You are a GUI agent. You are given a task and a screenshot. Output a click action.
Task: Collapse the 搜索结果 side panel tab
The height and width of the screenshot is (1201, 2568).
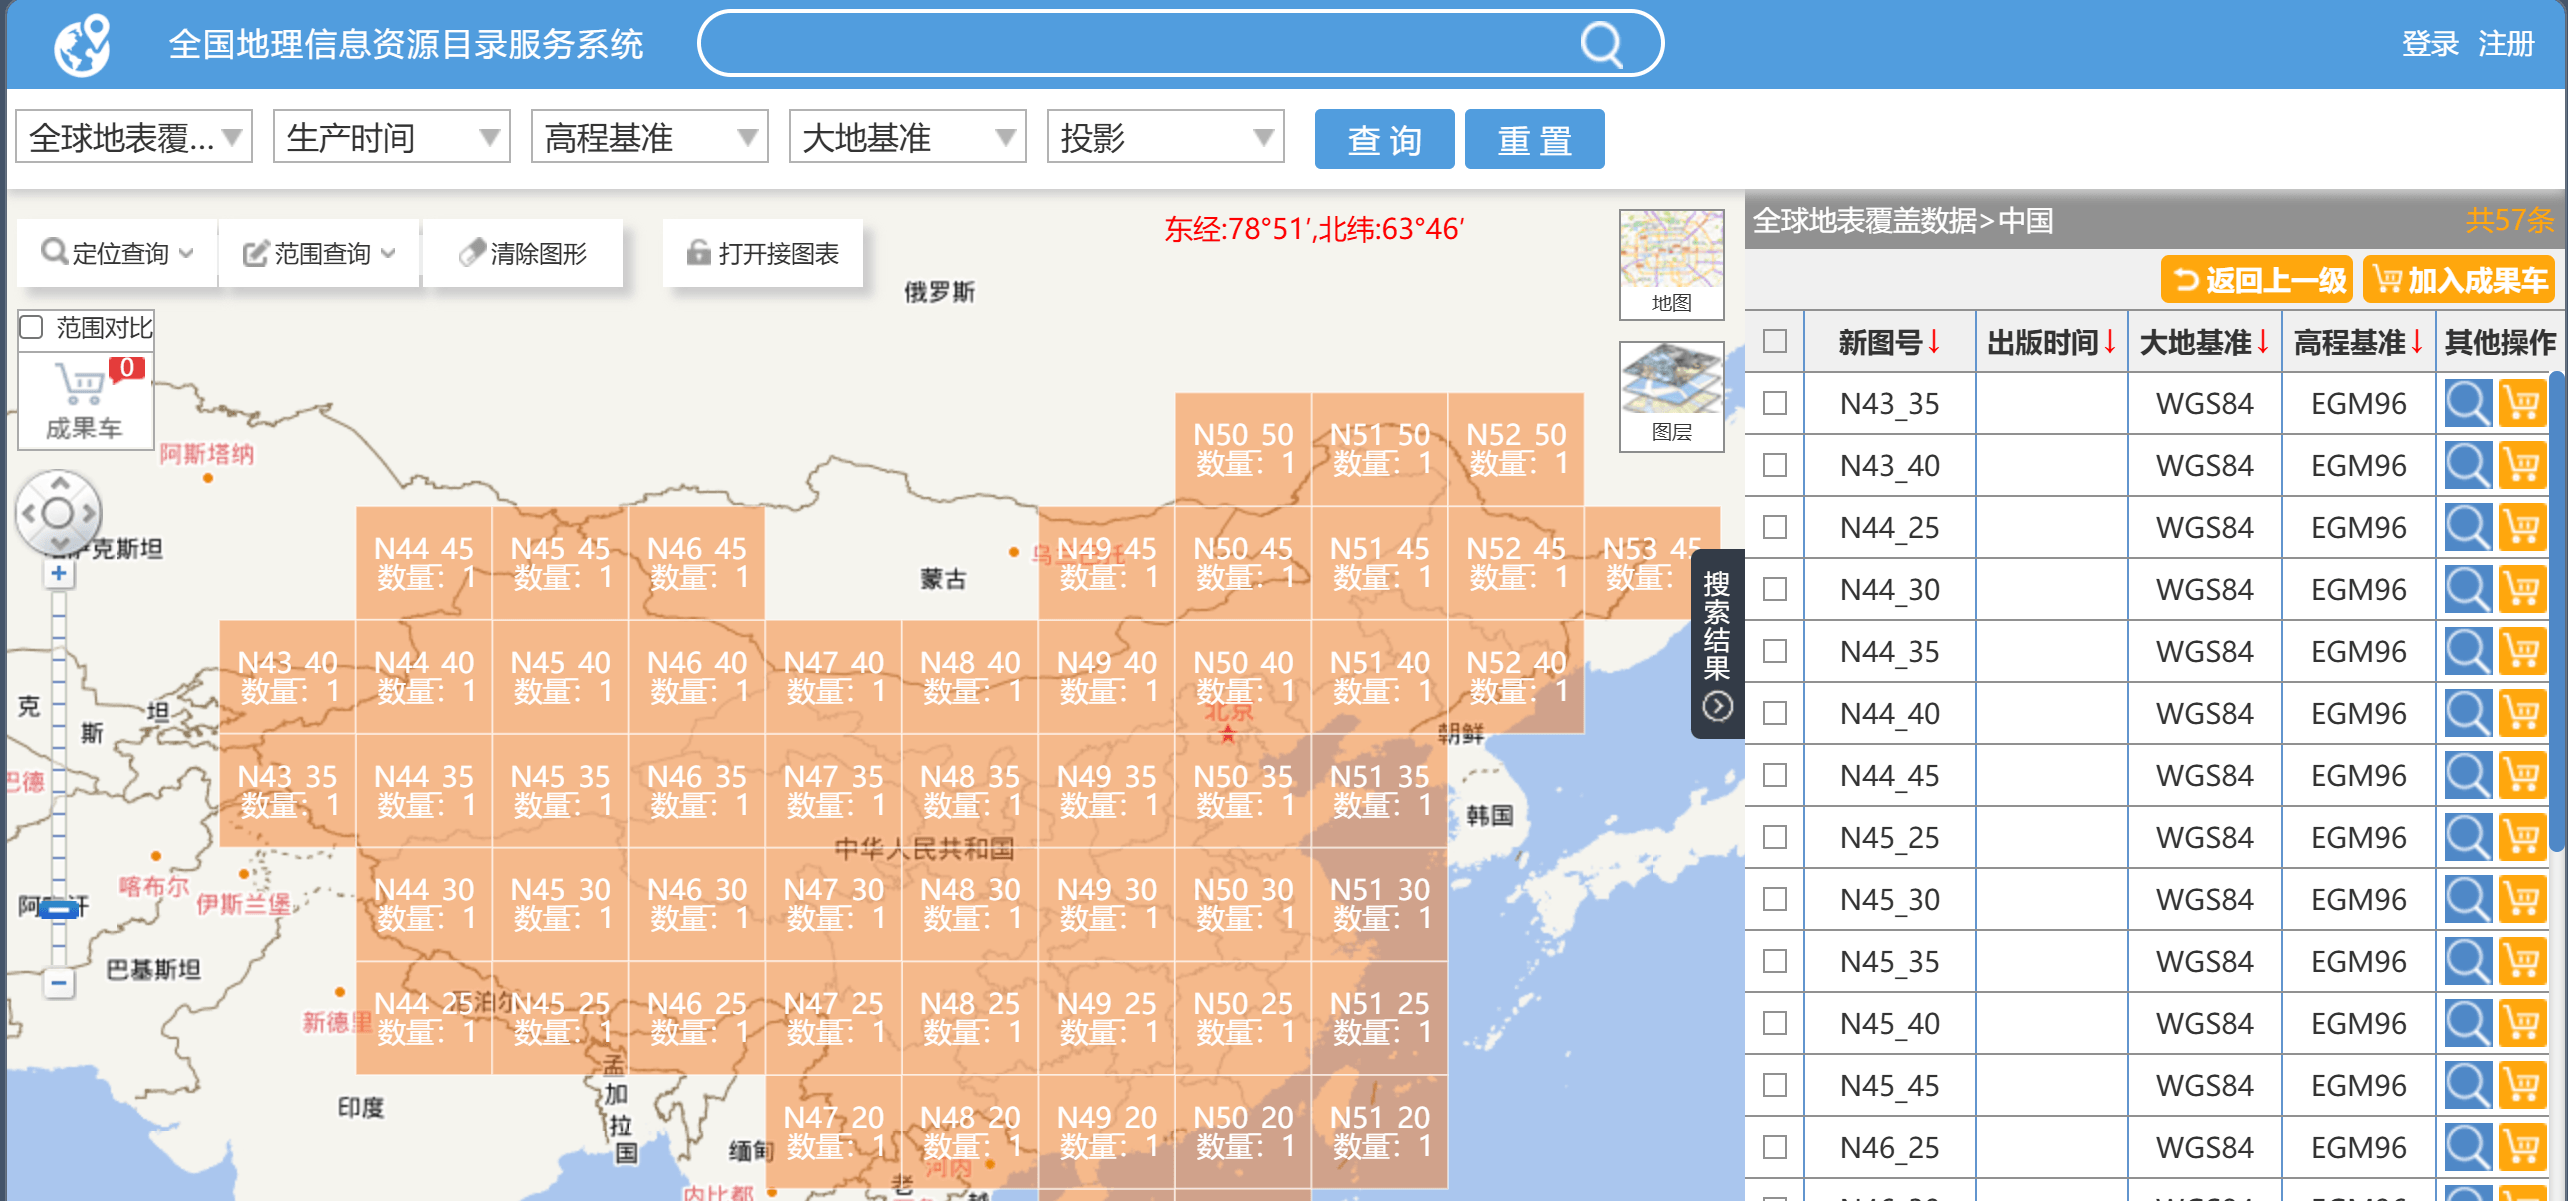1717,644
